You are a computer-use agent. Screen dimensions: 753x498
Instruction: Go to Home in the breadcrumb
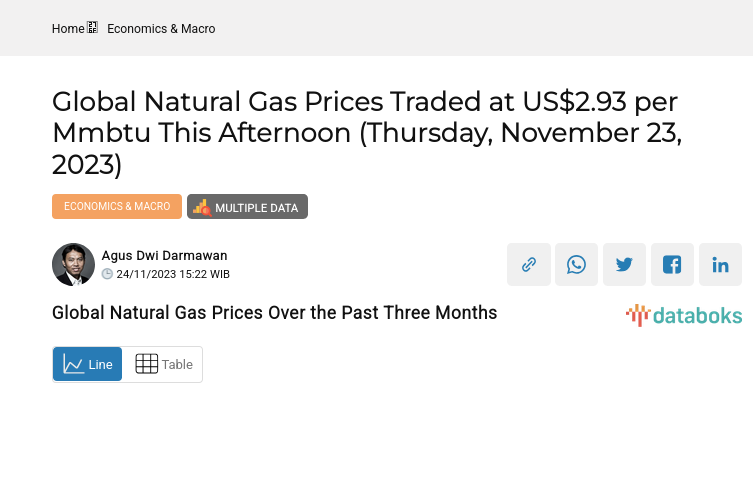click(x=68, y=29)
